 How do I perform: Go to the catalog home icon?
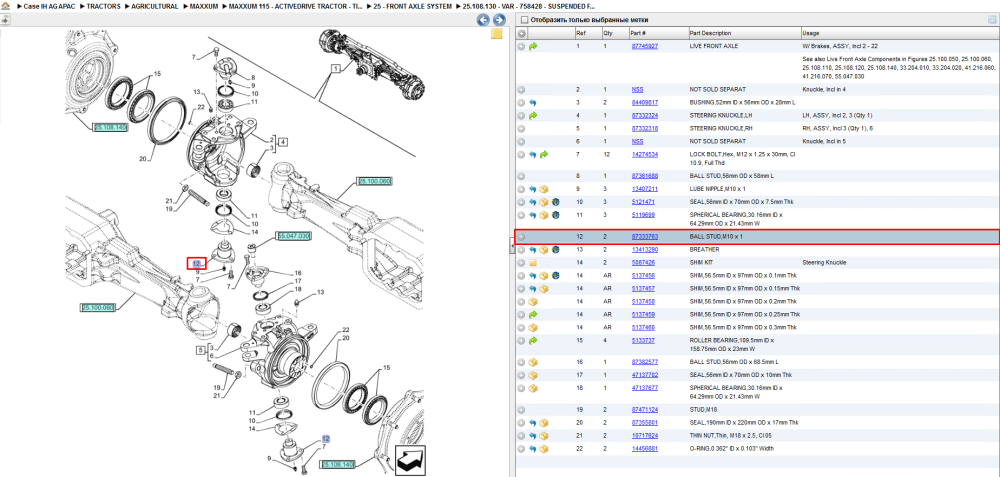point(5,5)
